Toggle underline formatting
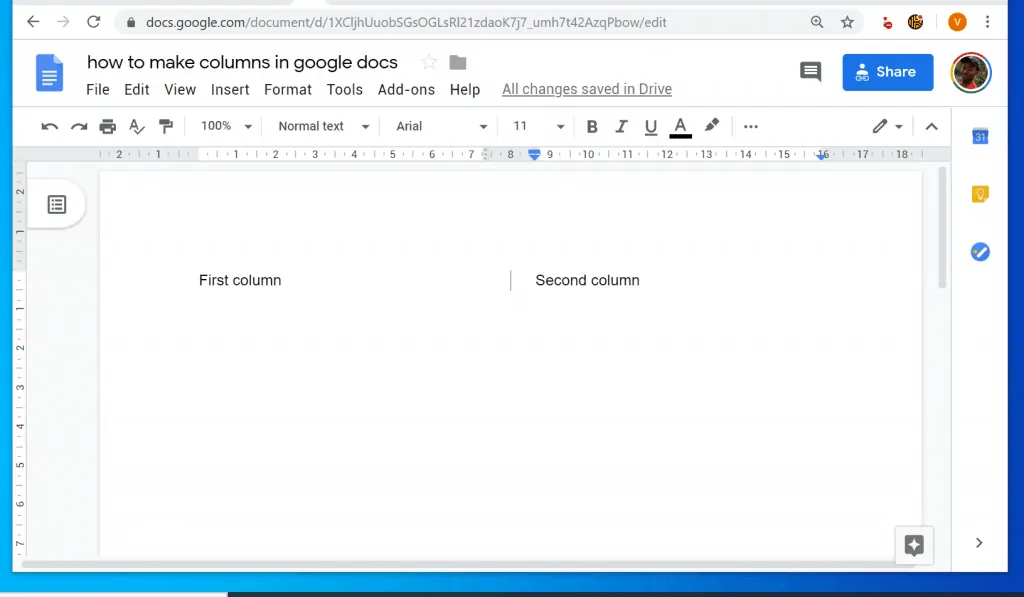Screen dimensions: 1024x597 click(651, 126)
